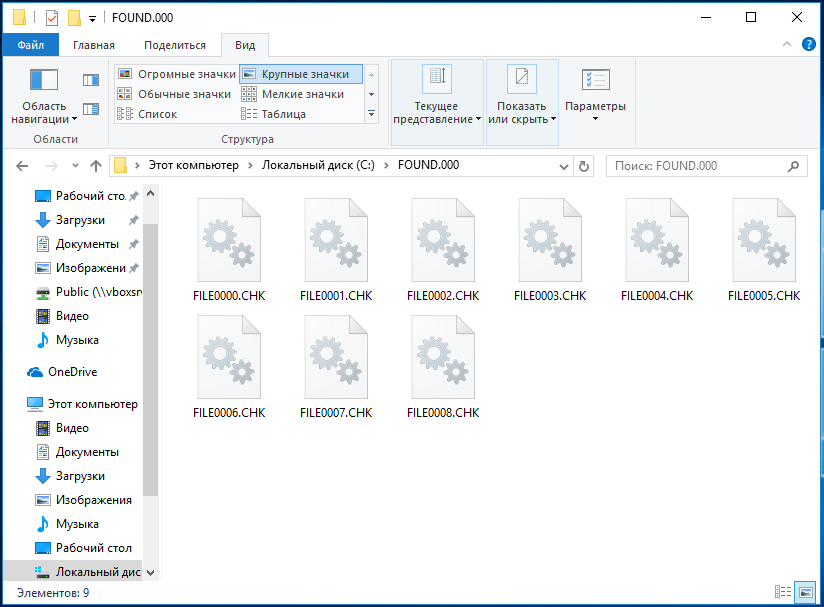Open pinned Документы quick access
824x607 pixels.
[85, 244]
